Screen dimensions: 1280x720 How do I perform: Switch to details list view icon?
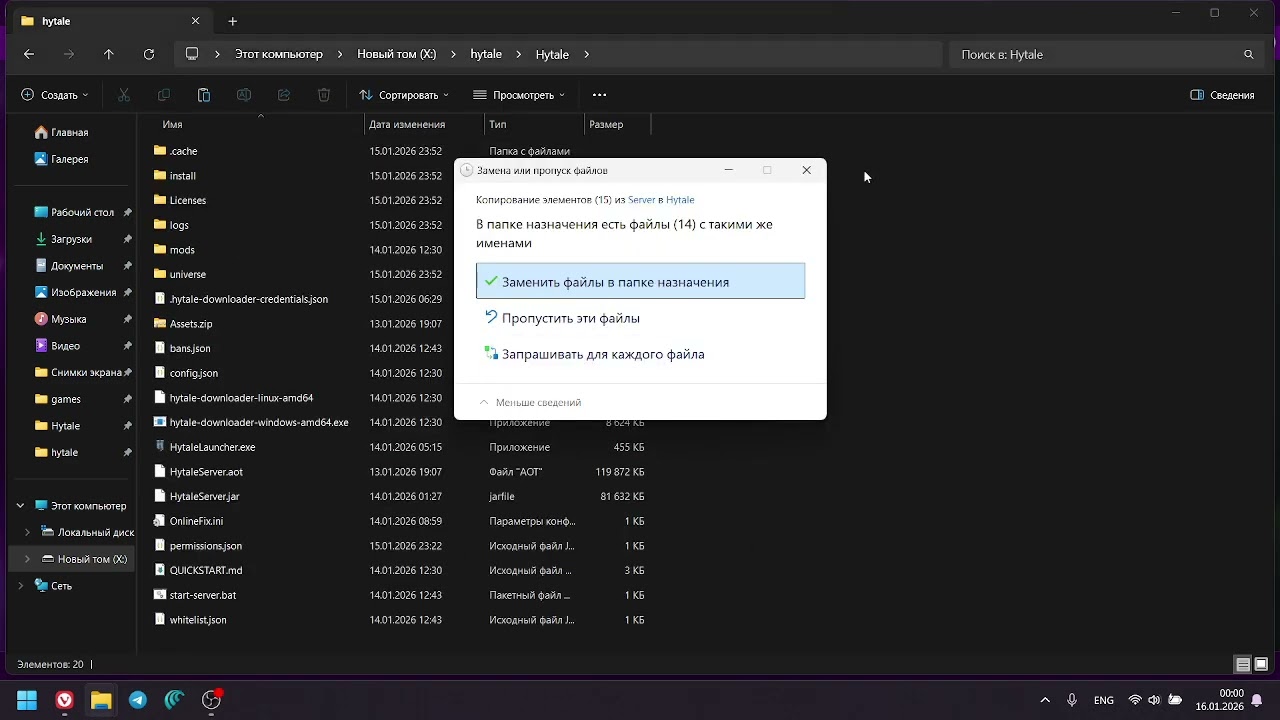(1243, 665)
